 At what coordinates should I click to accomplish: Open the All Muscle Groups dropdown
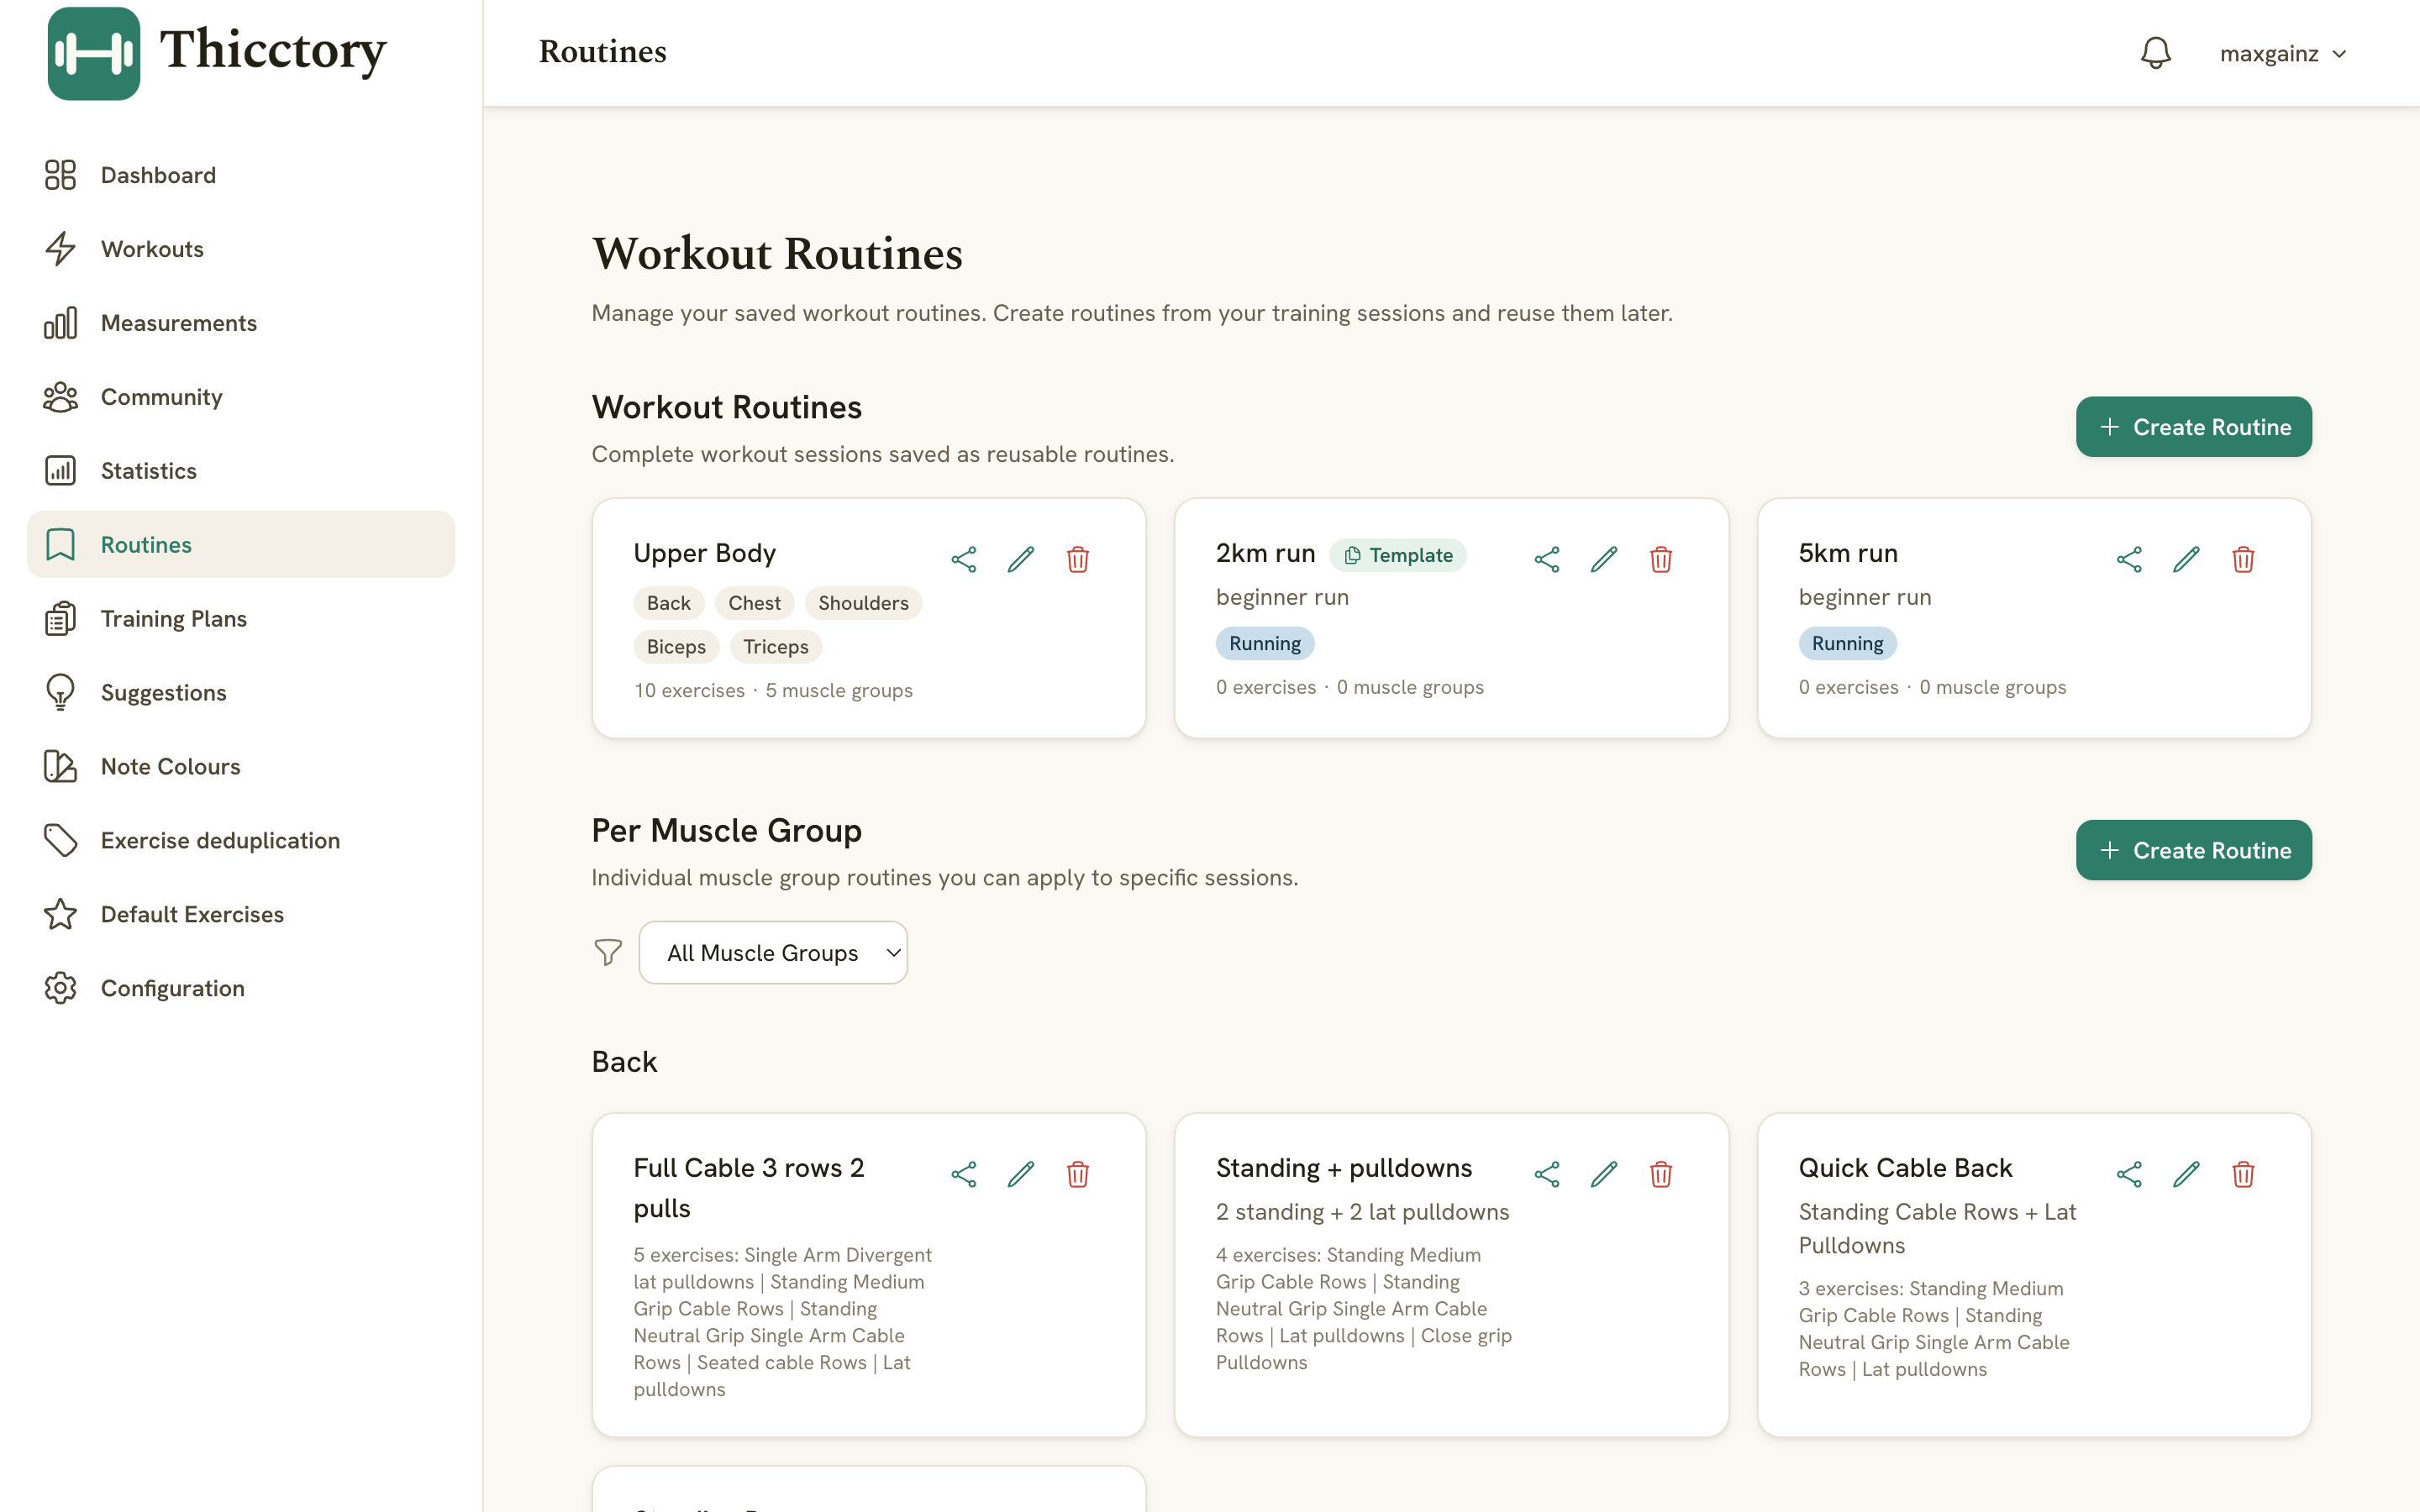tap(773, 953)
